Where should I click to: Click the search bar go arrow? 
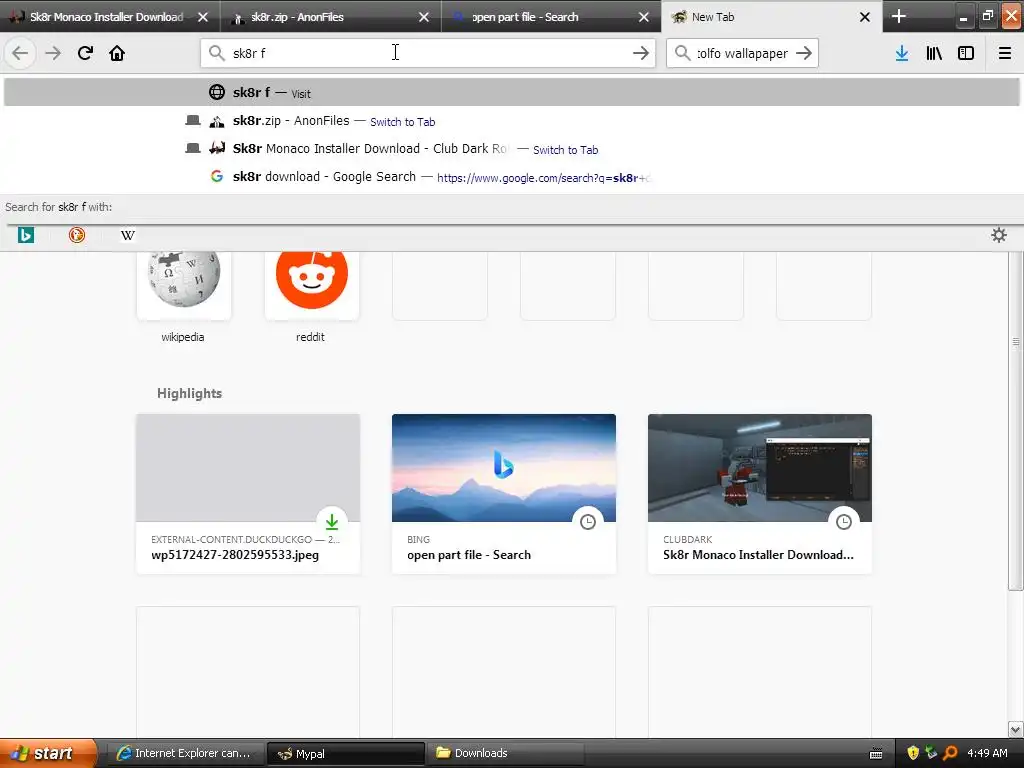804,53
